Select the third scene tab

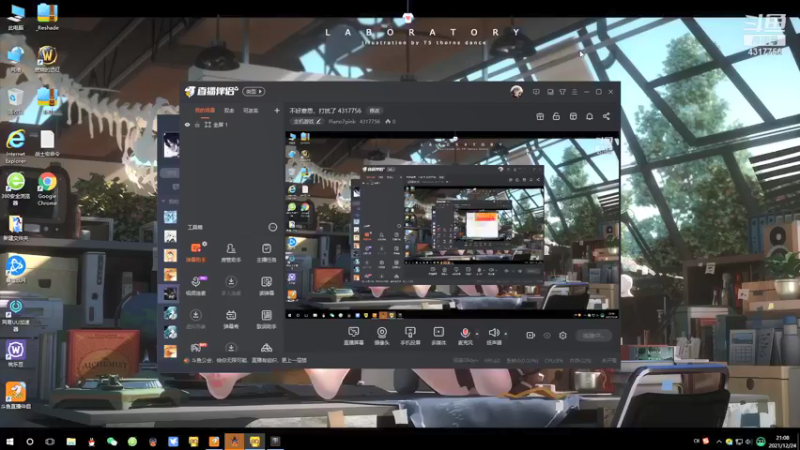tap(251, 110)
